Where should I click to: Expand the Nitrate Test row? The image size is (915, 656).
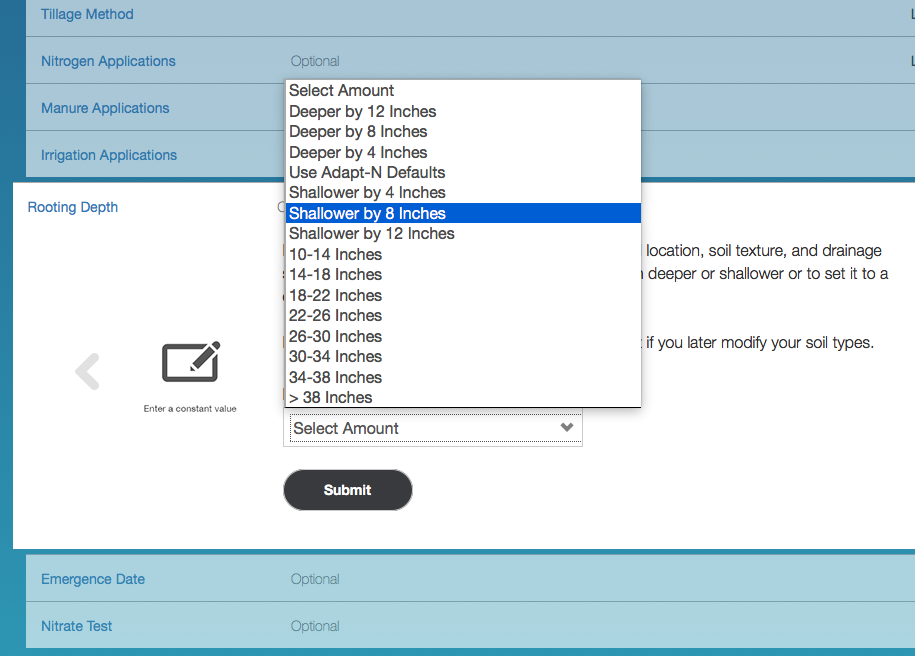pyautogui.click(x=76, y=626)
